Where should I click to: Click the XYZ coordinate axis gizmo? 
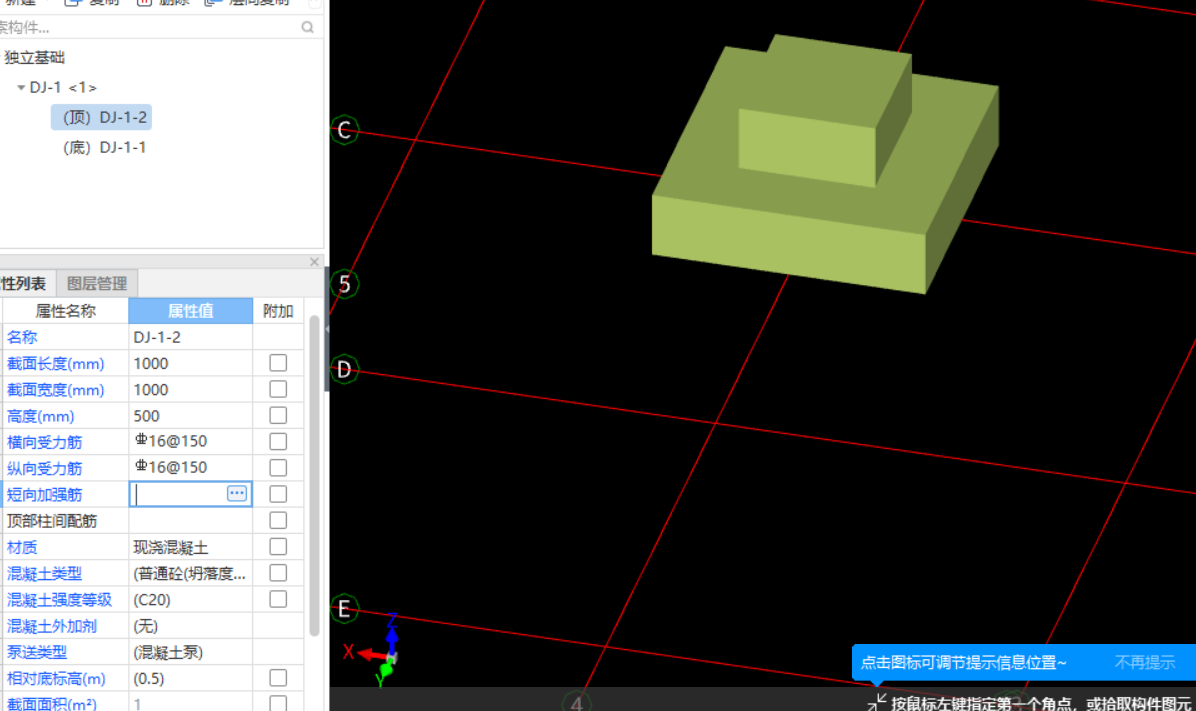(379, 652)
